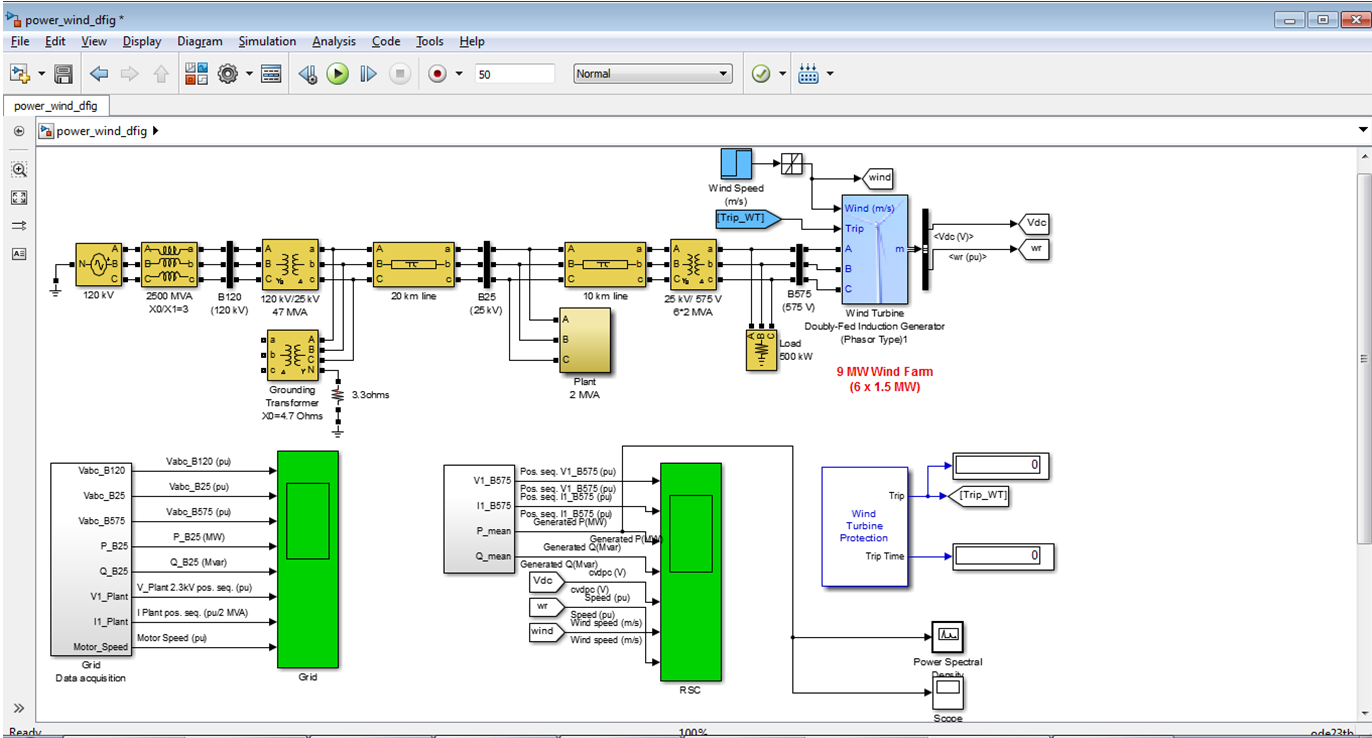This screenshot has height=738, width=1372.
Task: Click the Step Forward simulation icon
Action: 368,74
